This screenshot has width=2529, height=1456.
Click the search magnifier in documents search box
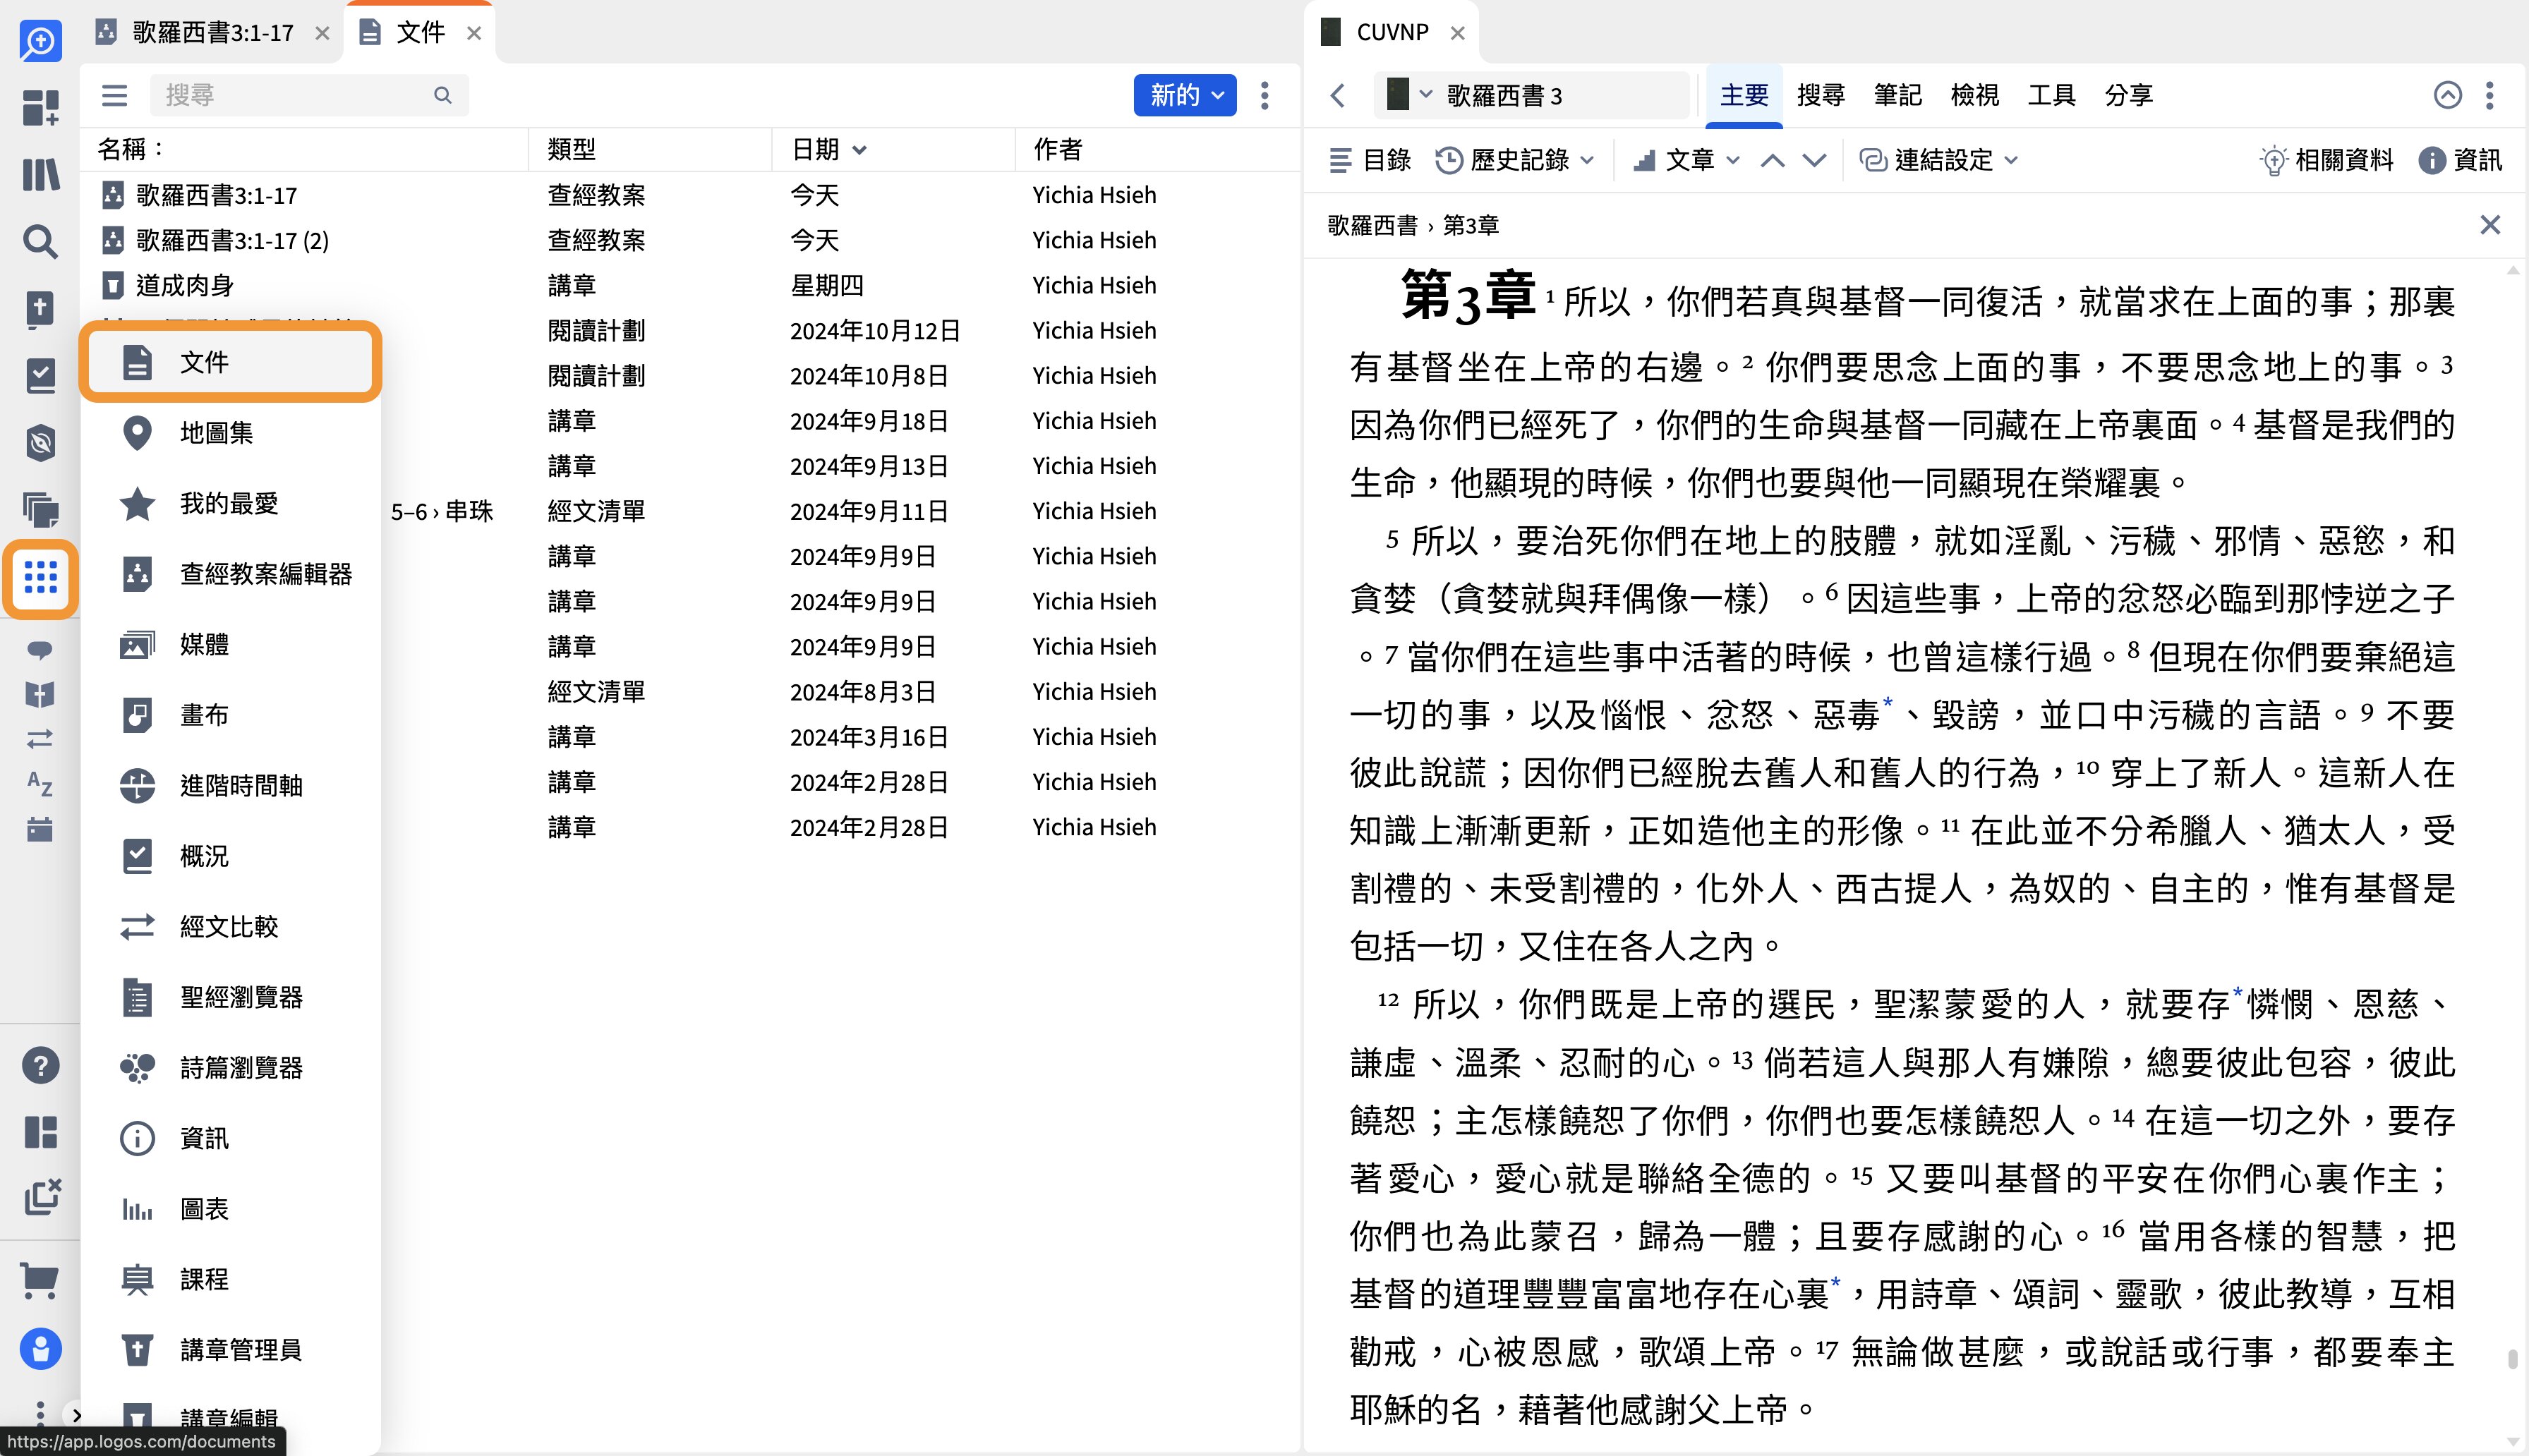tap(442, 95)
